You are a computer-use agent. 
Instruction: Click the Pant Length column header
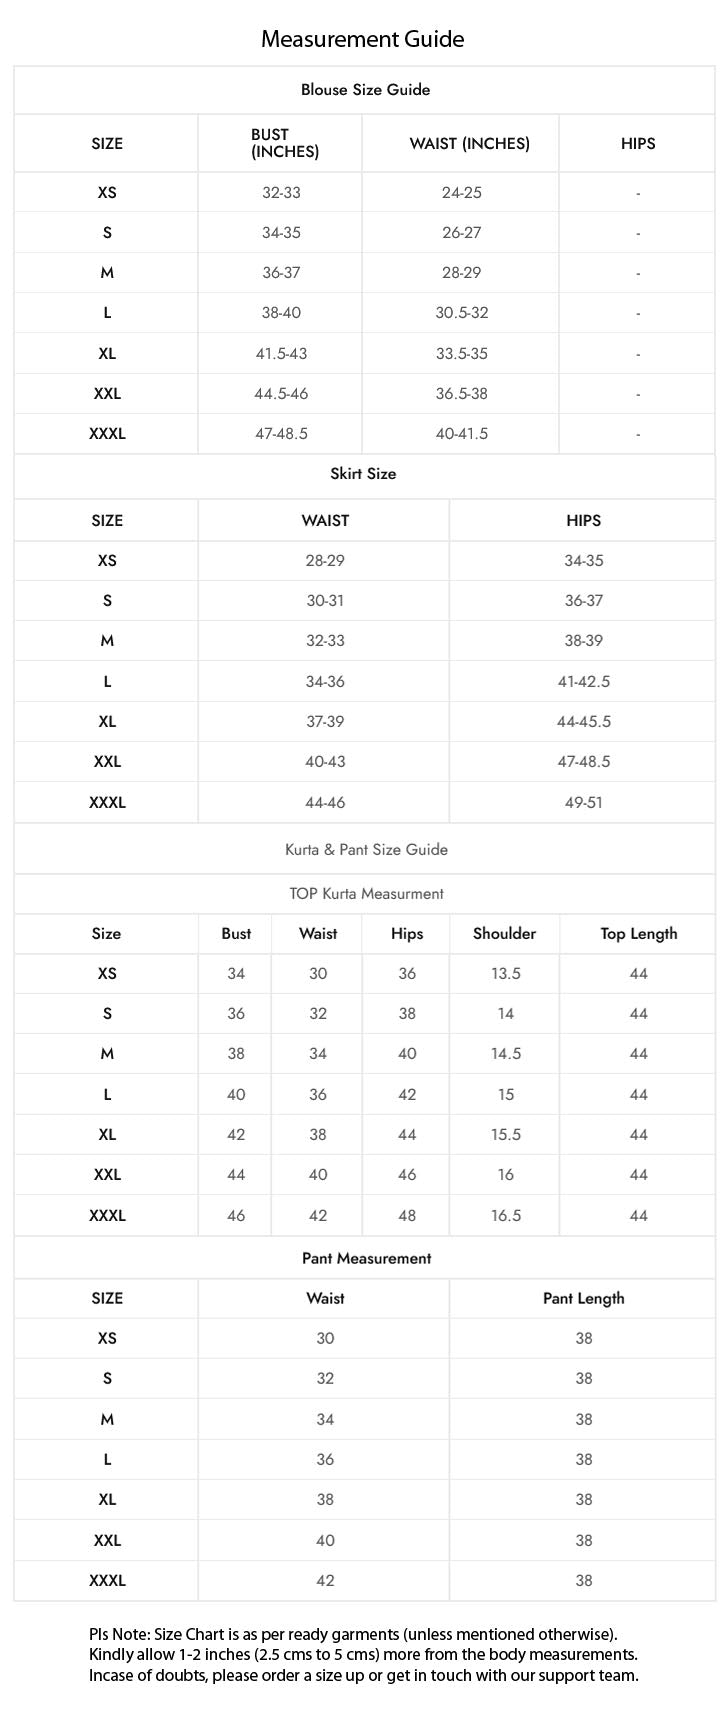[x=583, y=1298]
